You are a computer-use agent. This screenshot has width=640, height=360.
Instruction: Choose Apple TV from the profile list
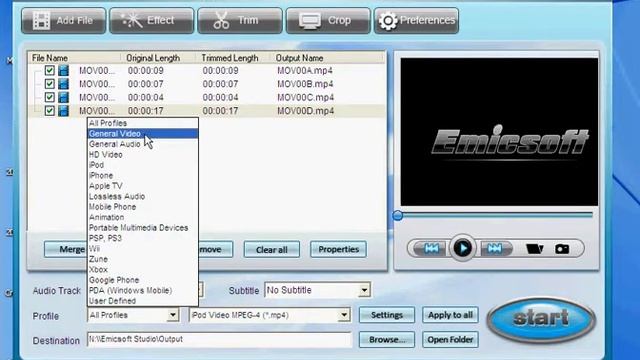(143, 186)
